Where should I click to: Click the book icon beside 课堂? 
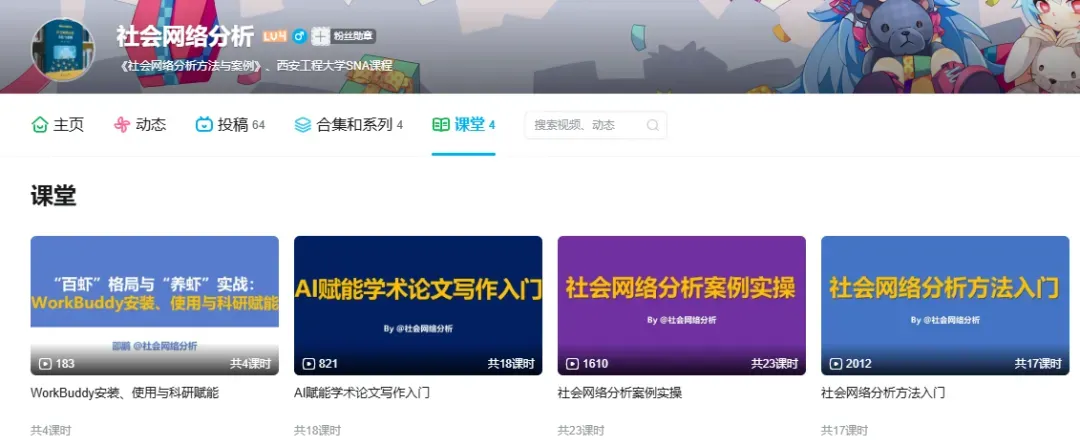pyautogui.click(x=441, y=125)
